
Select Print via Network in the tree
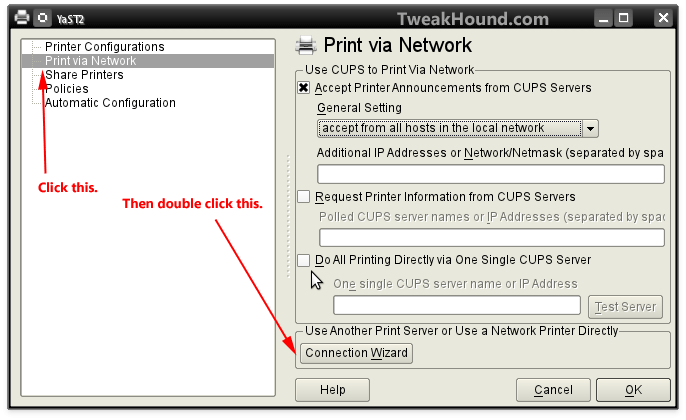coord(148,61)
